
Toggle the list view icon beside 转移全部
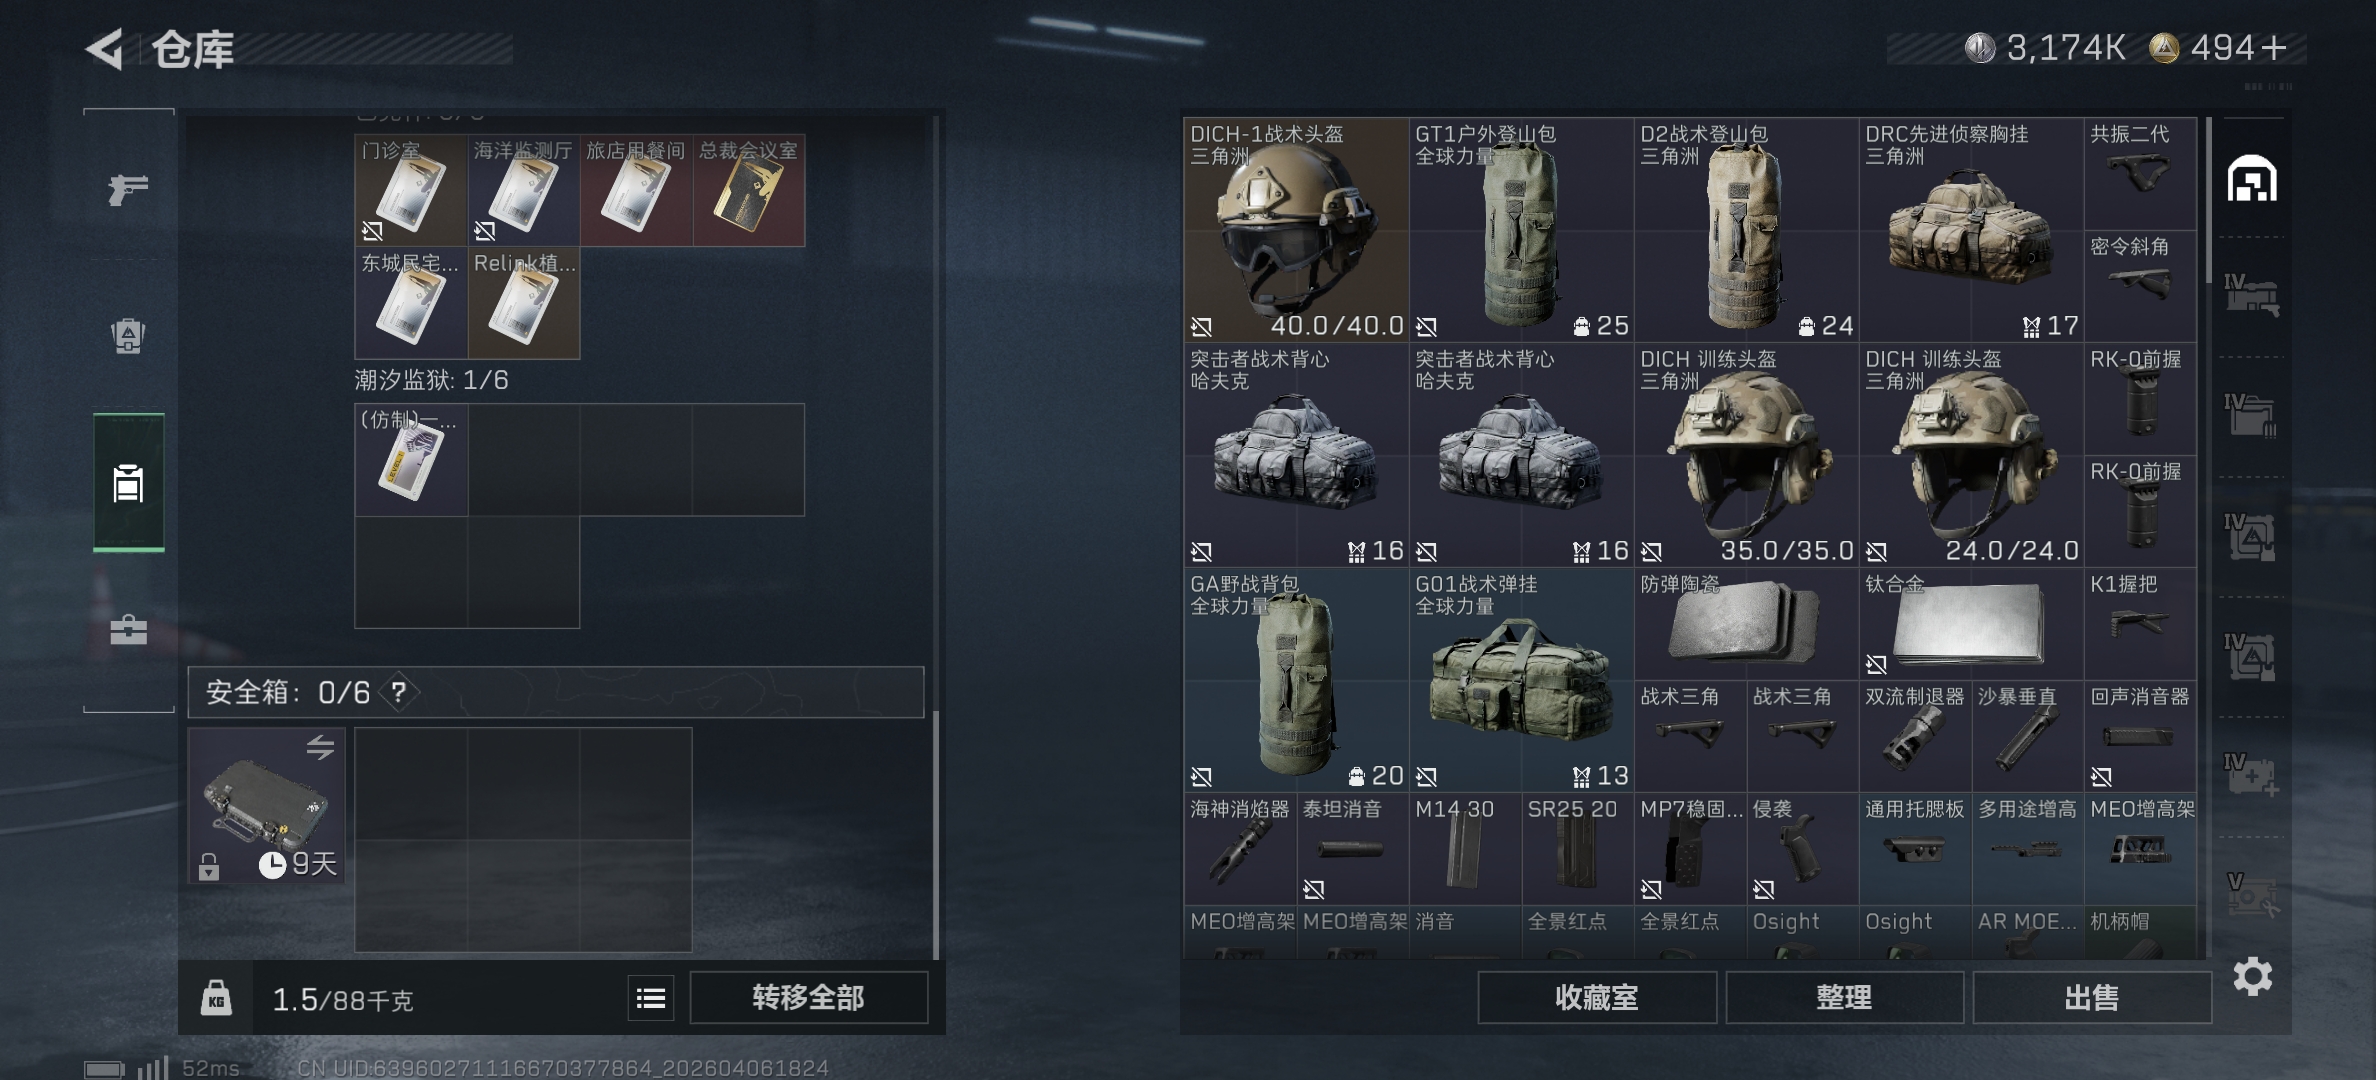click(651, 998)
